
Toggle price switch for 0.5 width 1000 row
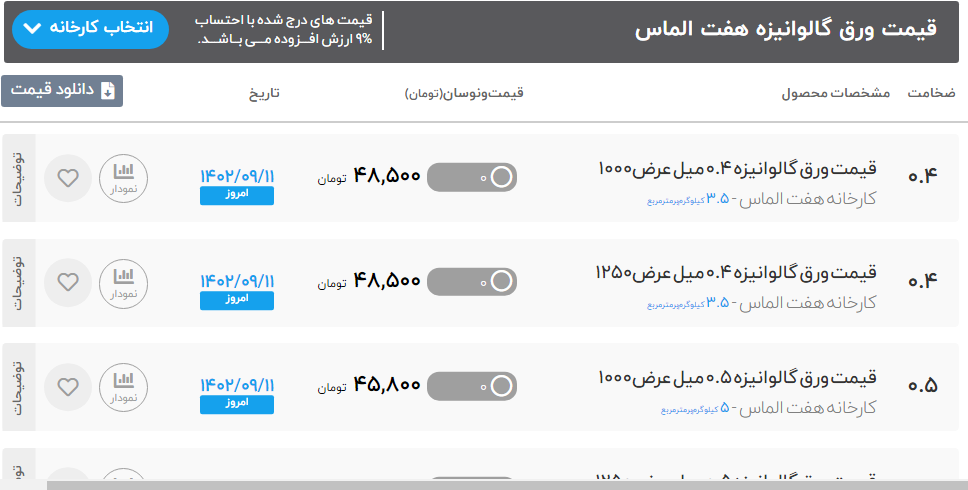tap(472, 385)
